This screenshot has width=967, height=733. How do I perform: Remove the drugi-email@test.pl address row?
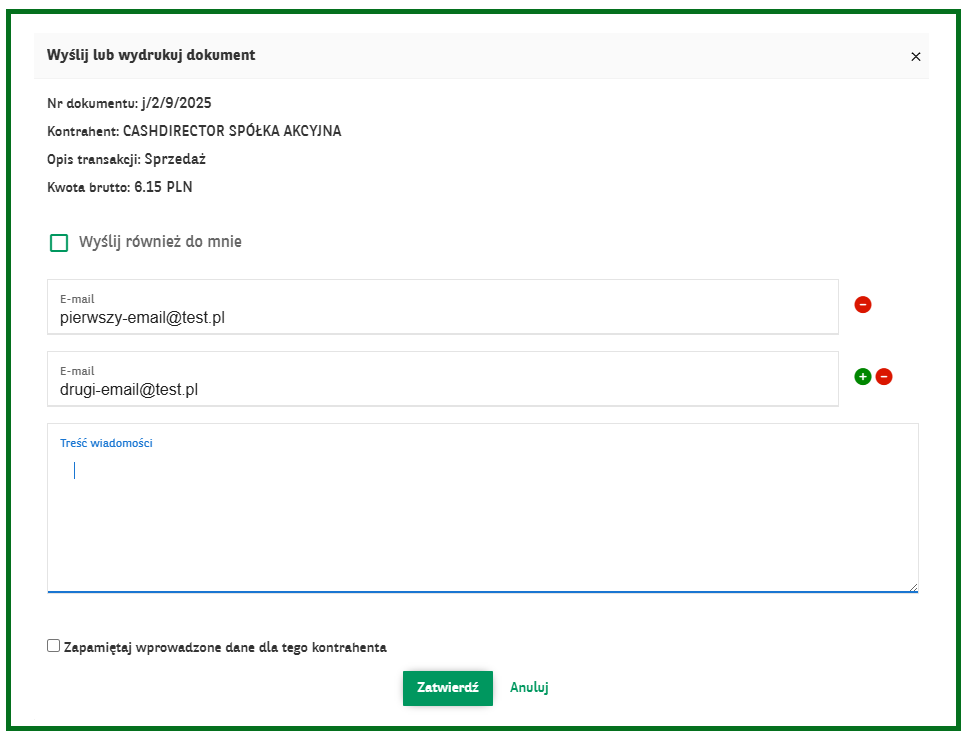884,377
